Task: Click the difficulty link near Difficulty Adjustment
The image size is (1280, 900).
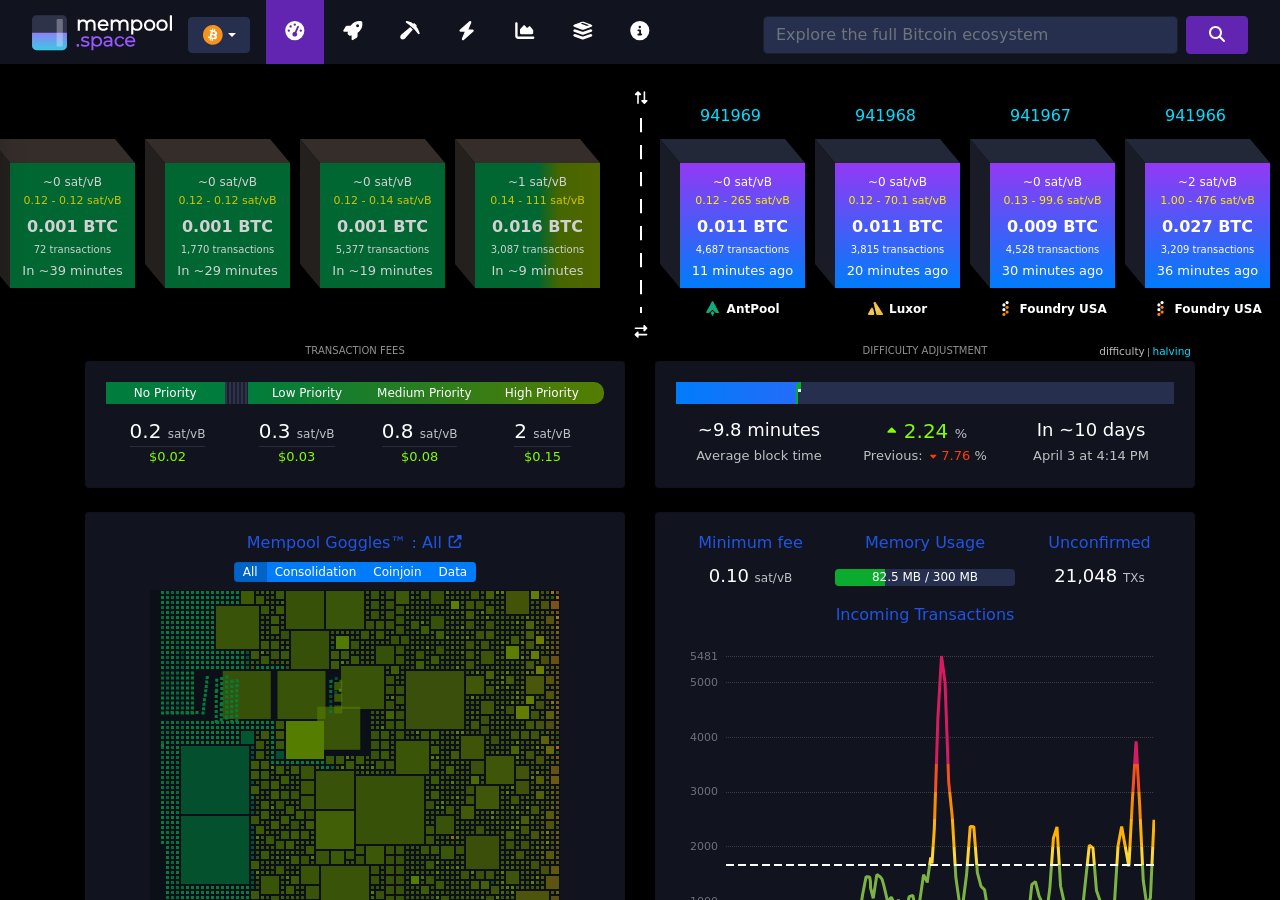Action: pyautogui.click(x=1121, y=351)
